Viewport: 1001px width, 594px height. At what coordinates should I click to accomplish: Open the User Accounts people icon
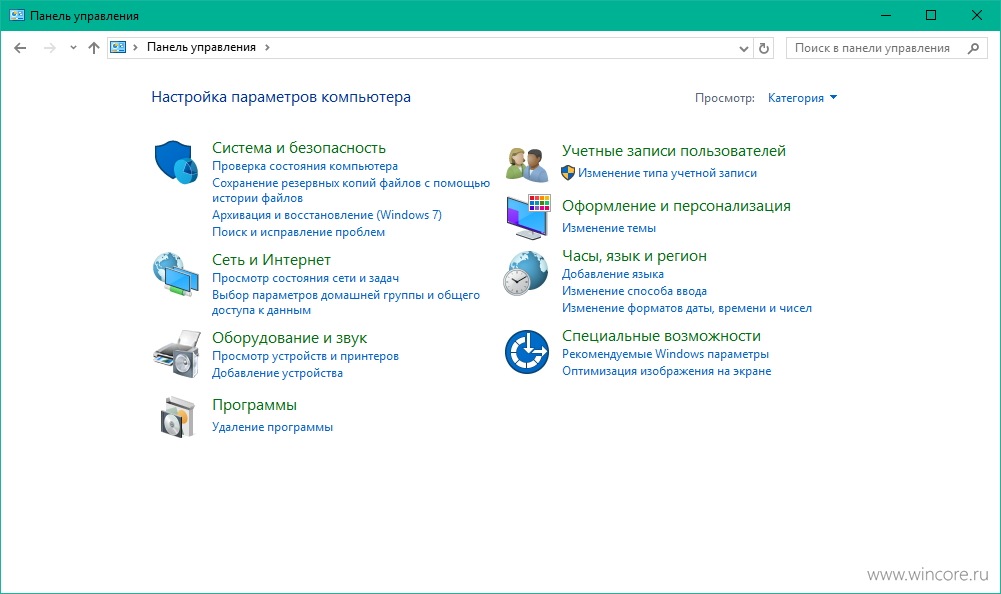click(527, 164)
